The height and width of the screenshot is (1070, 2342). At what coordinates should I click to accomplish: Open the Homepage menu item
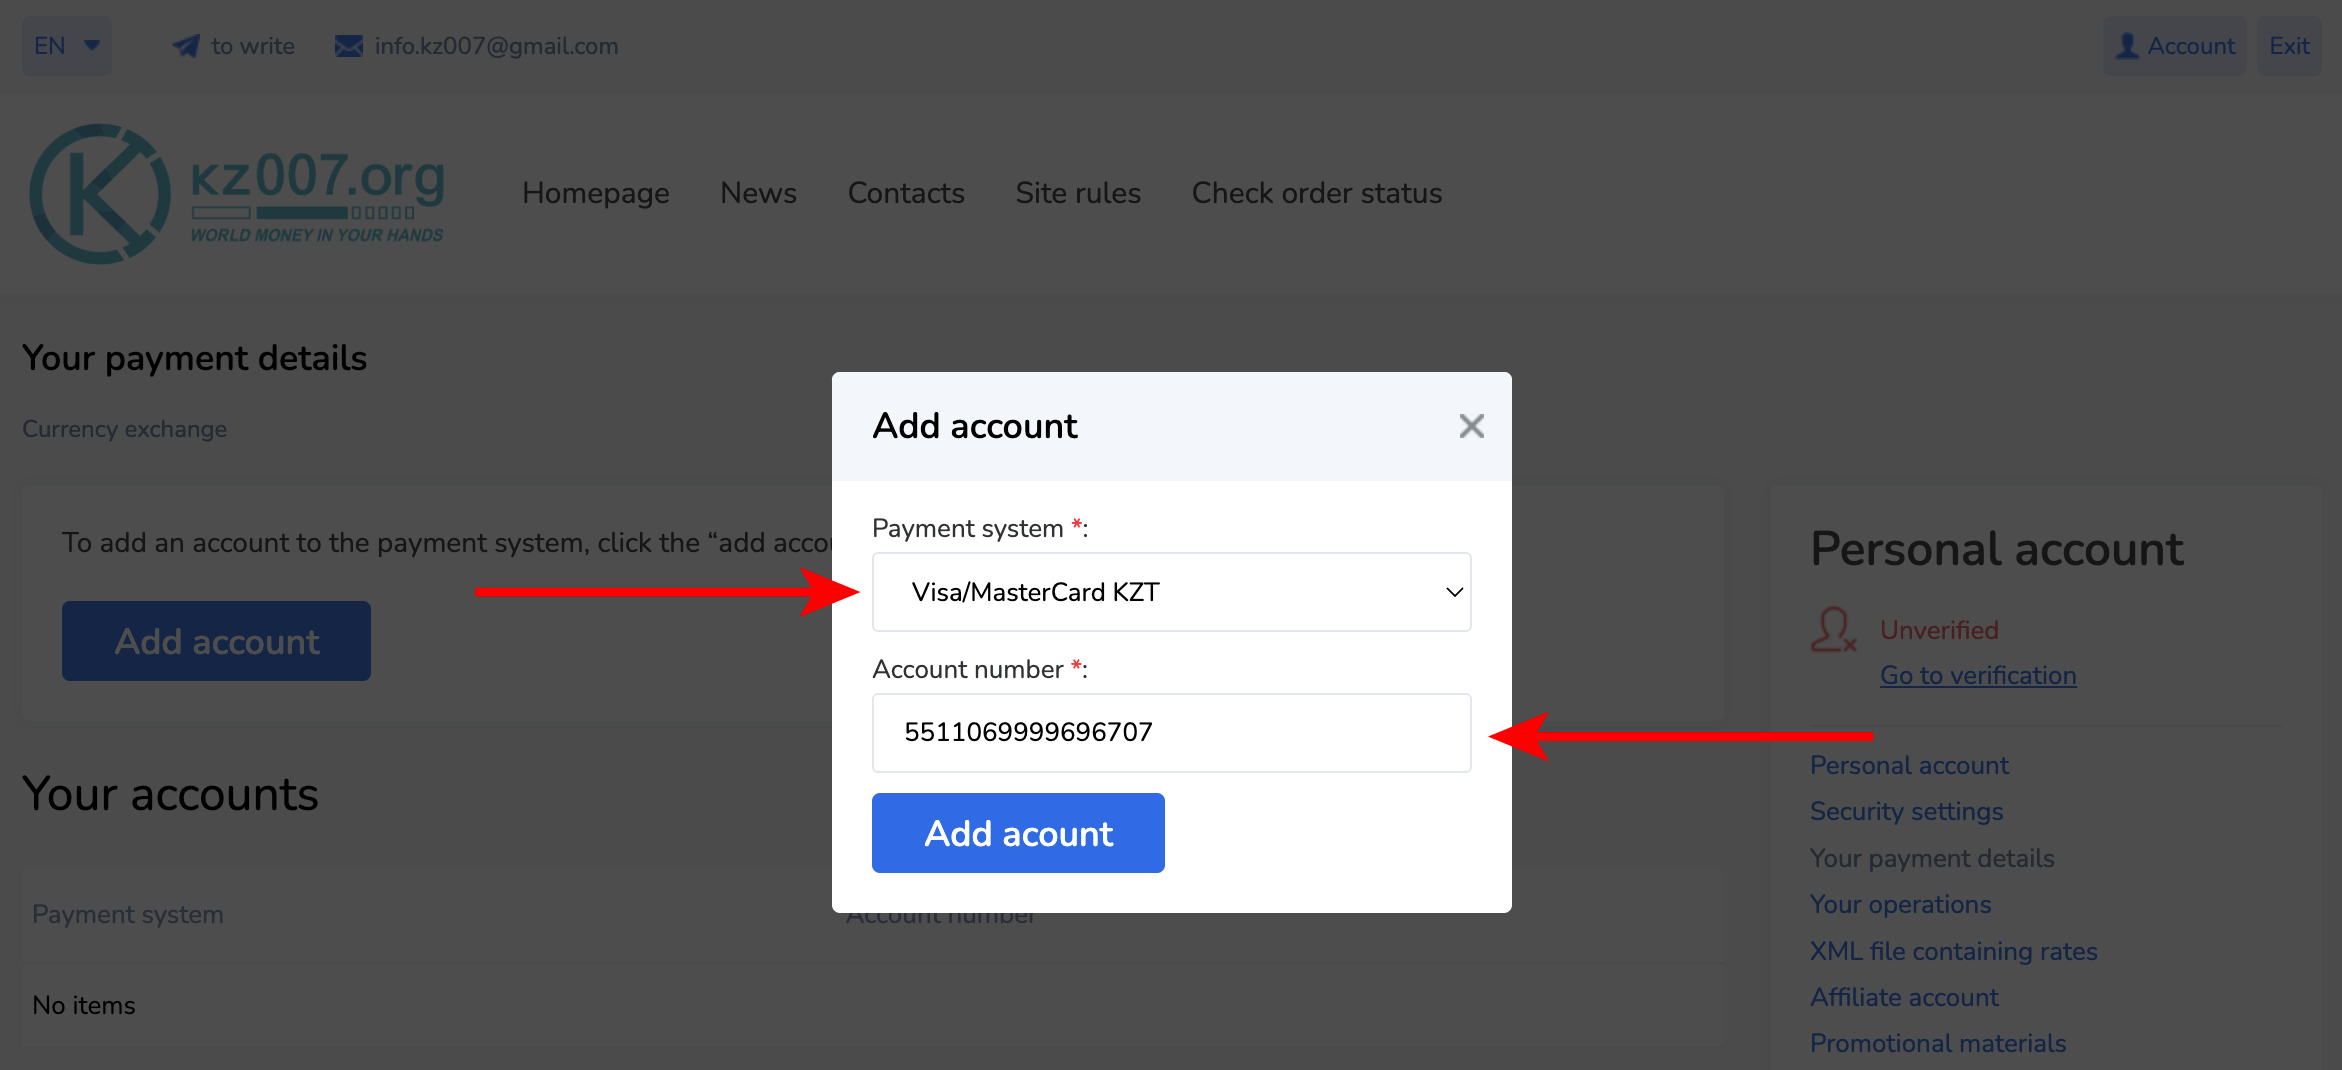pos(595,193)
